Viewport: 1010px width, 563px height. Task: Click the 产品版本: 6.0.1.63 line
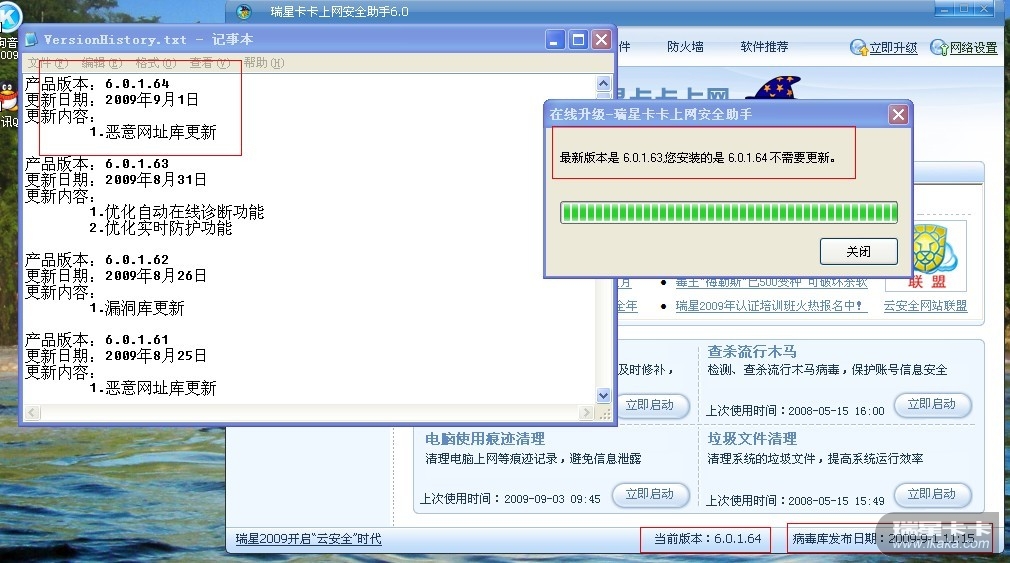click(x=97, y=164)
